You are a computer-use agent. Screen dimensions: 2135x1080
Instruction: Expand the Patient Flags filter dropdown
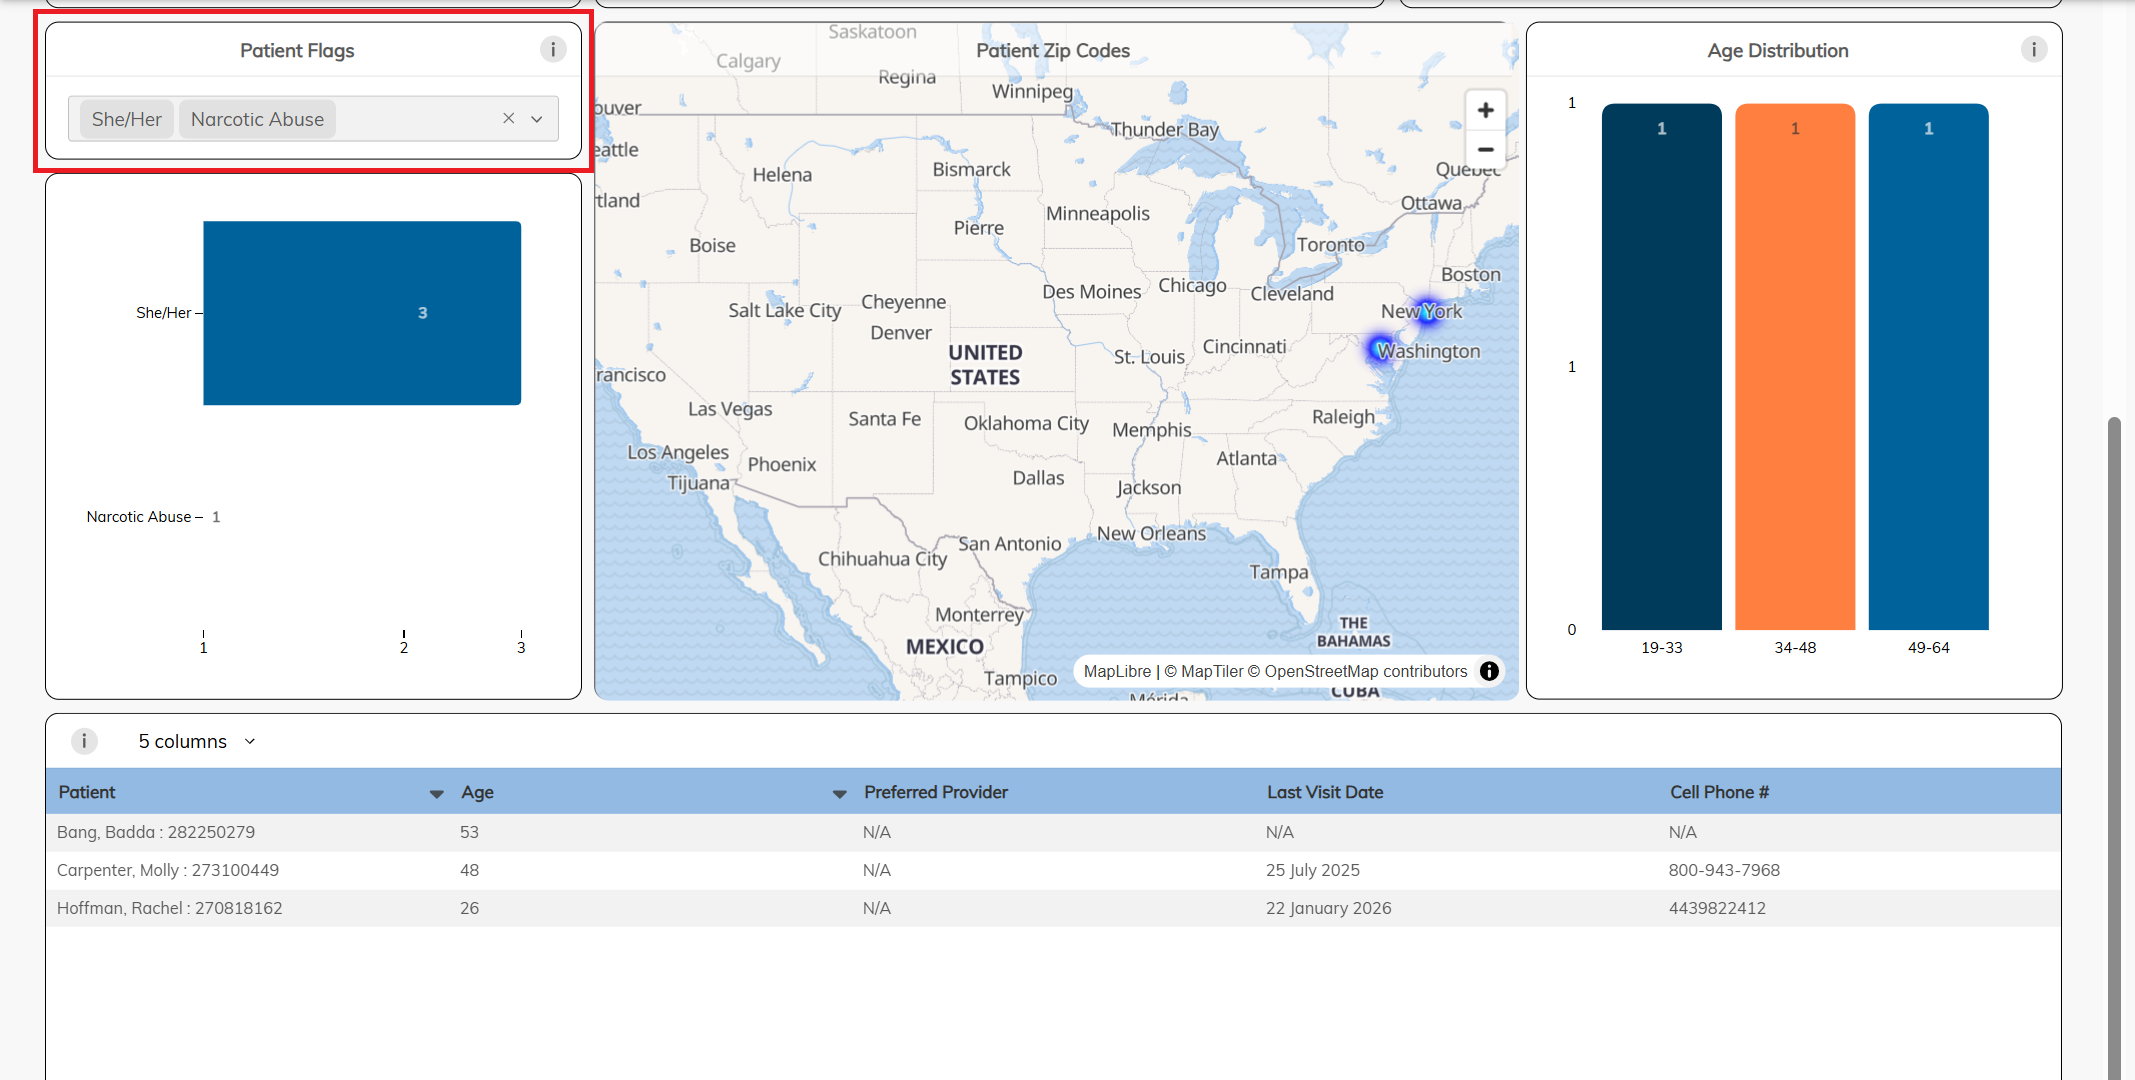pos(537,118)
